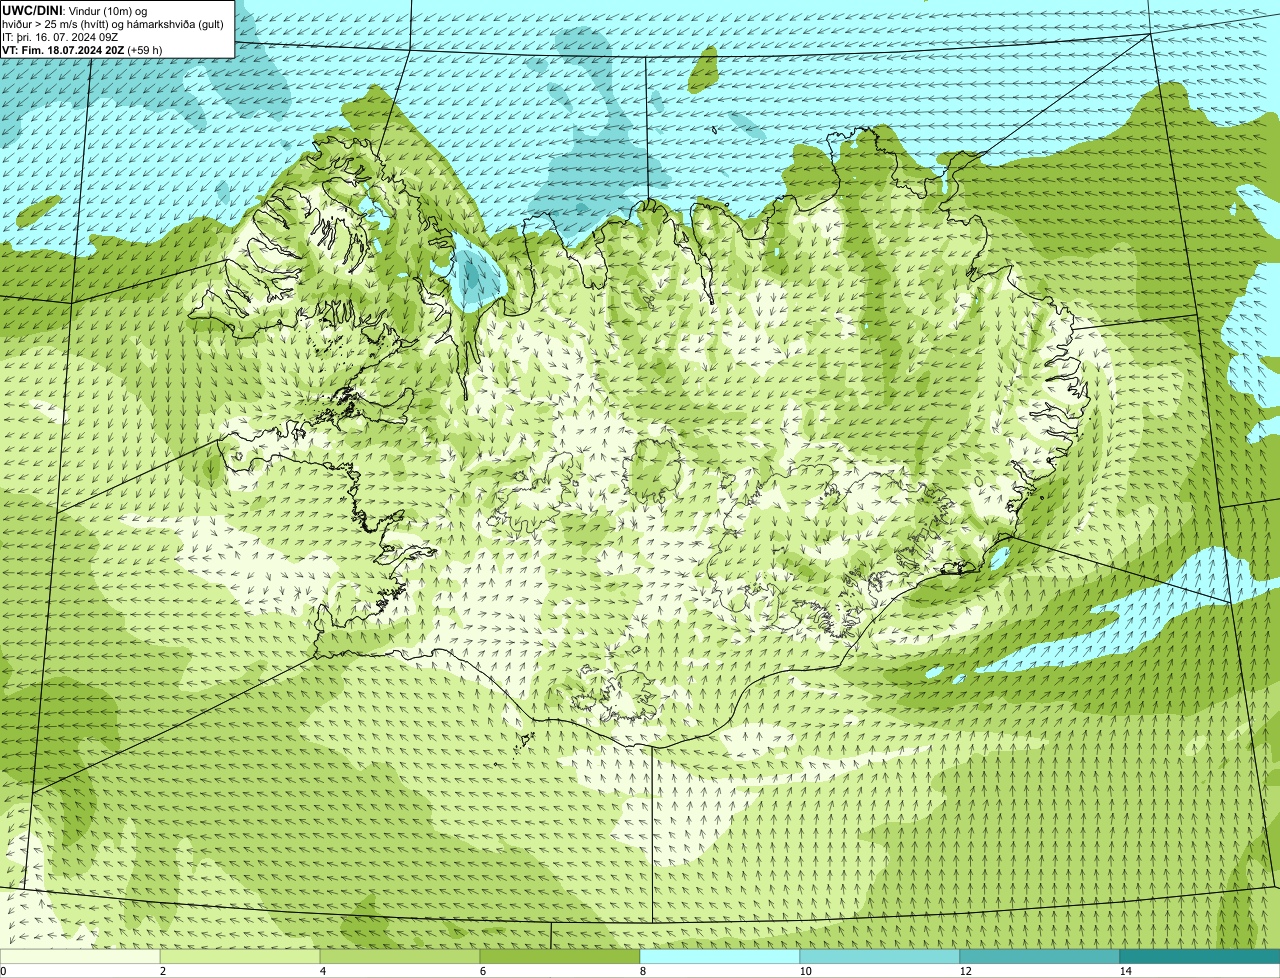
Task: Click the 'UWC/DINI: Vindur (10m) og' title line
Action: pyautogui.click(x=75, y=11)
